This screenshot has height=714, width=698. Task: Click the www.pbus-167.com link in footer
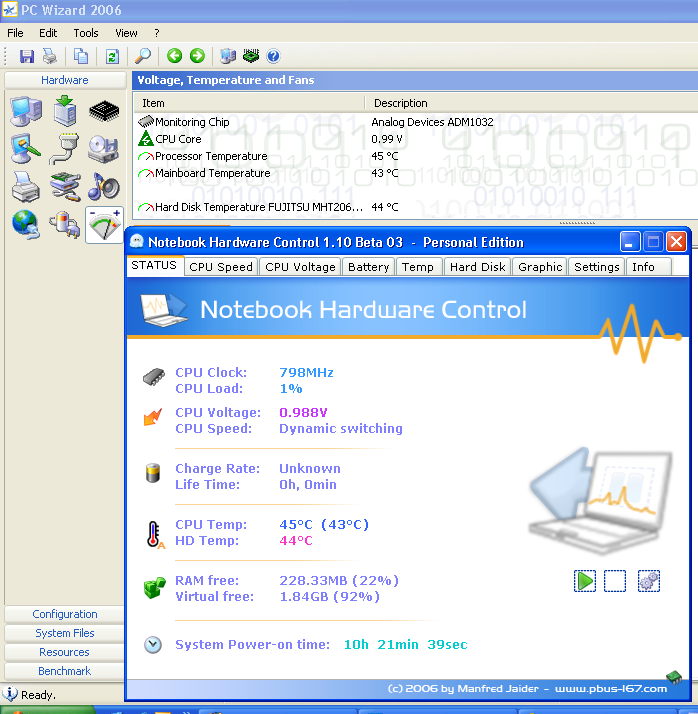(x=611, y=688)
